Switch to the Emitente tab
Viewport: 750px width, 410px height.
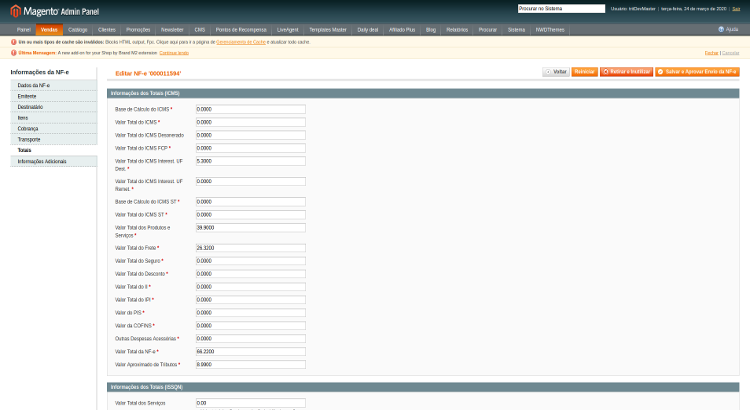[54, 96]
